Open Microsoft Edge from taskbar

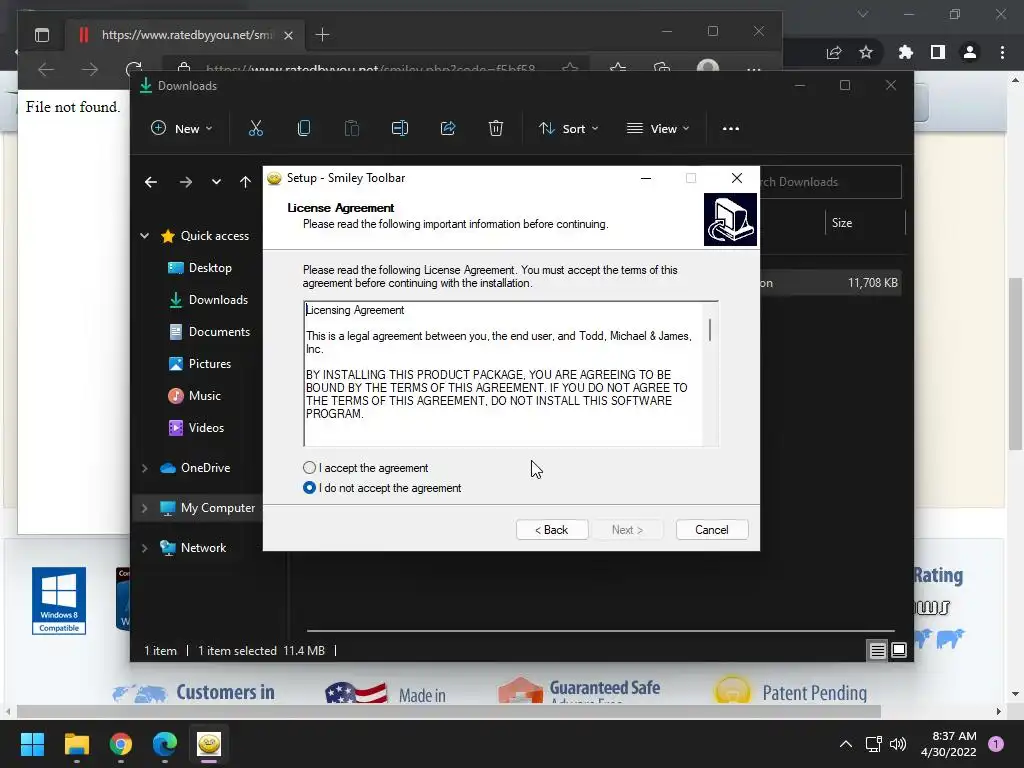tap(165, 744)
